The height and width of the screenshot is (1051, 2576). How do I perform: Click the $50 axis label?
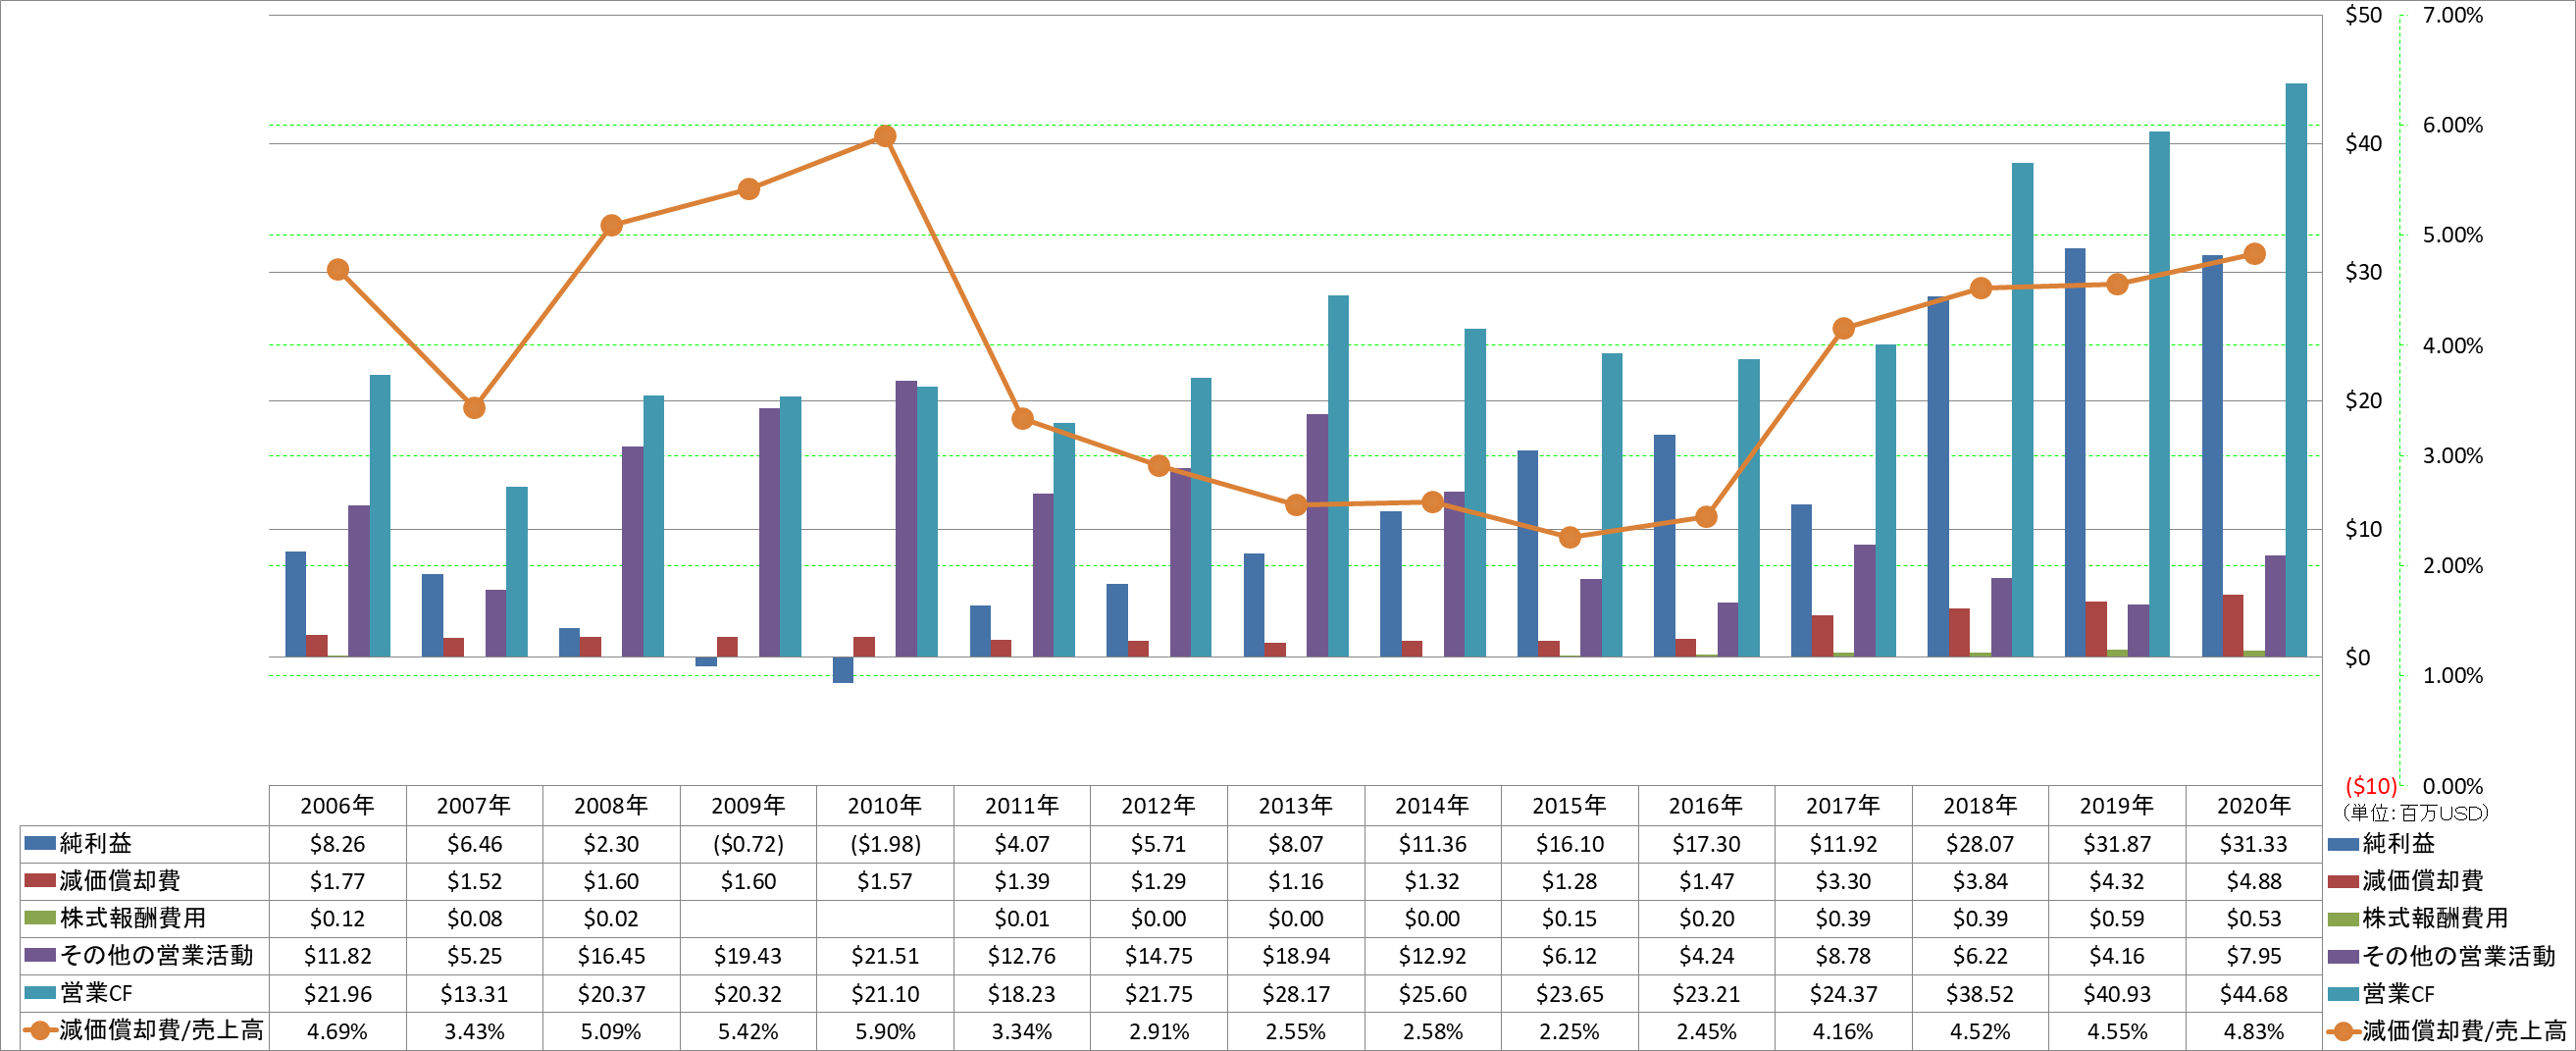(2363, 15)
